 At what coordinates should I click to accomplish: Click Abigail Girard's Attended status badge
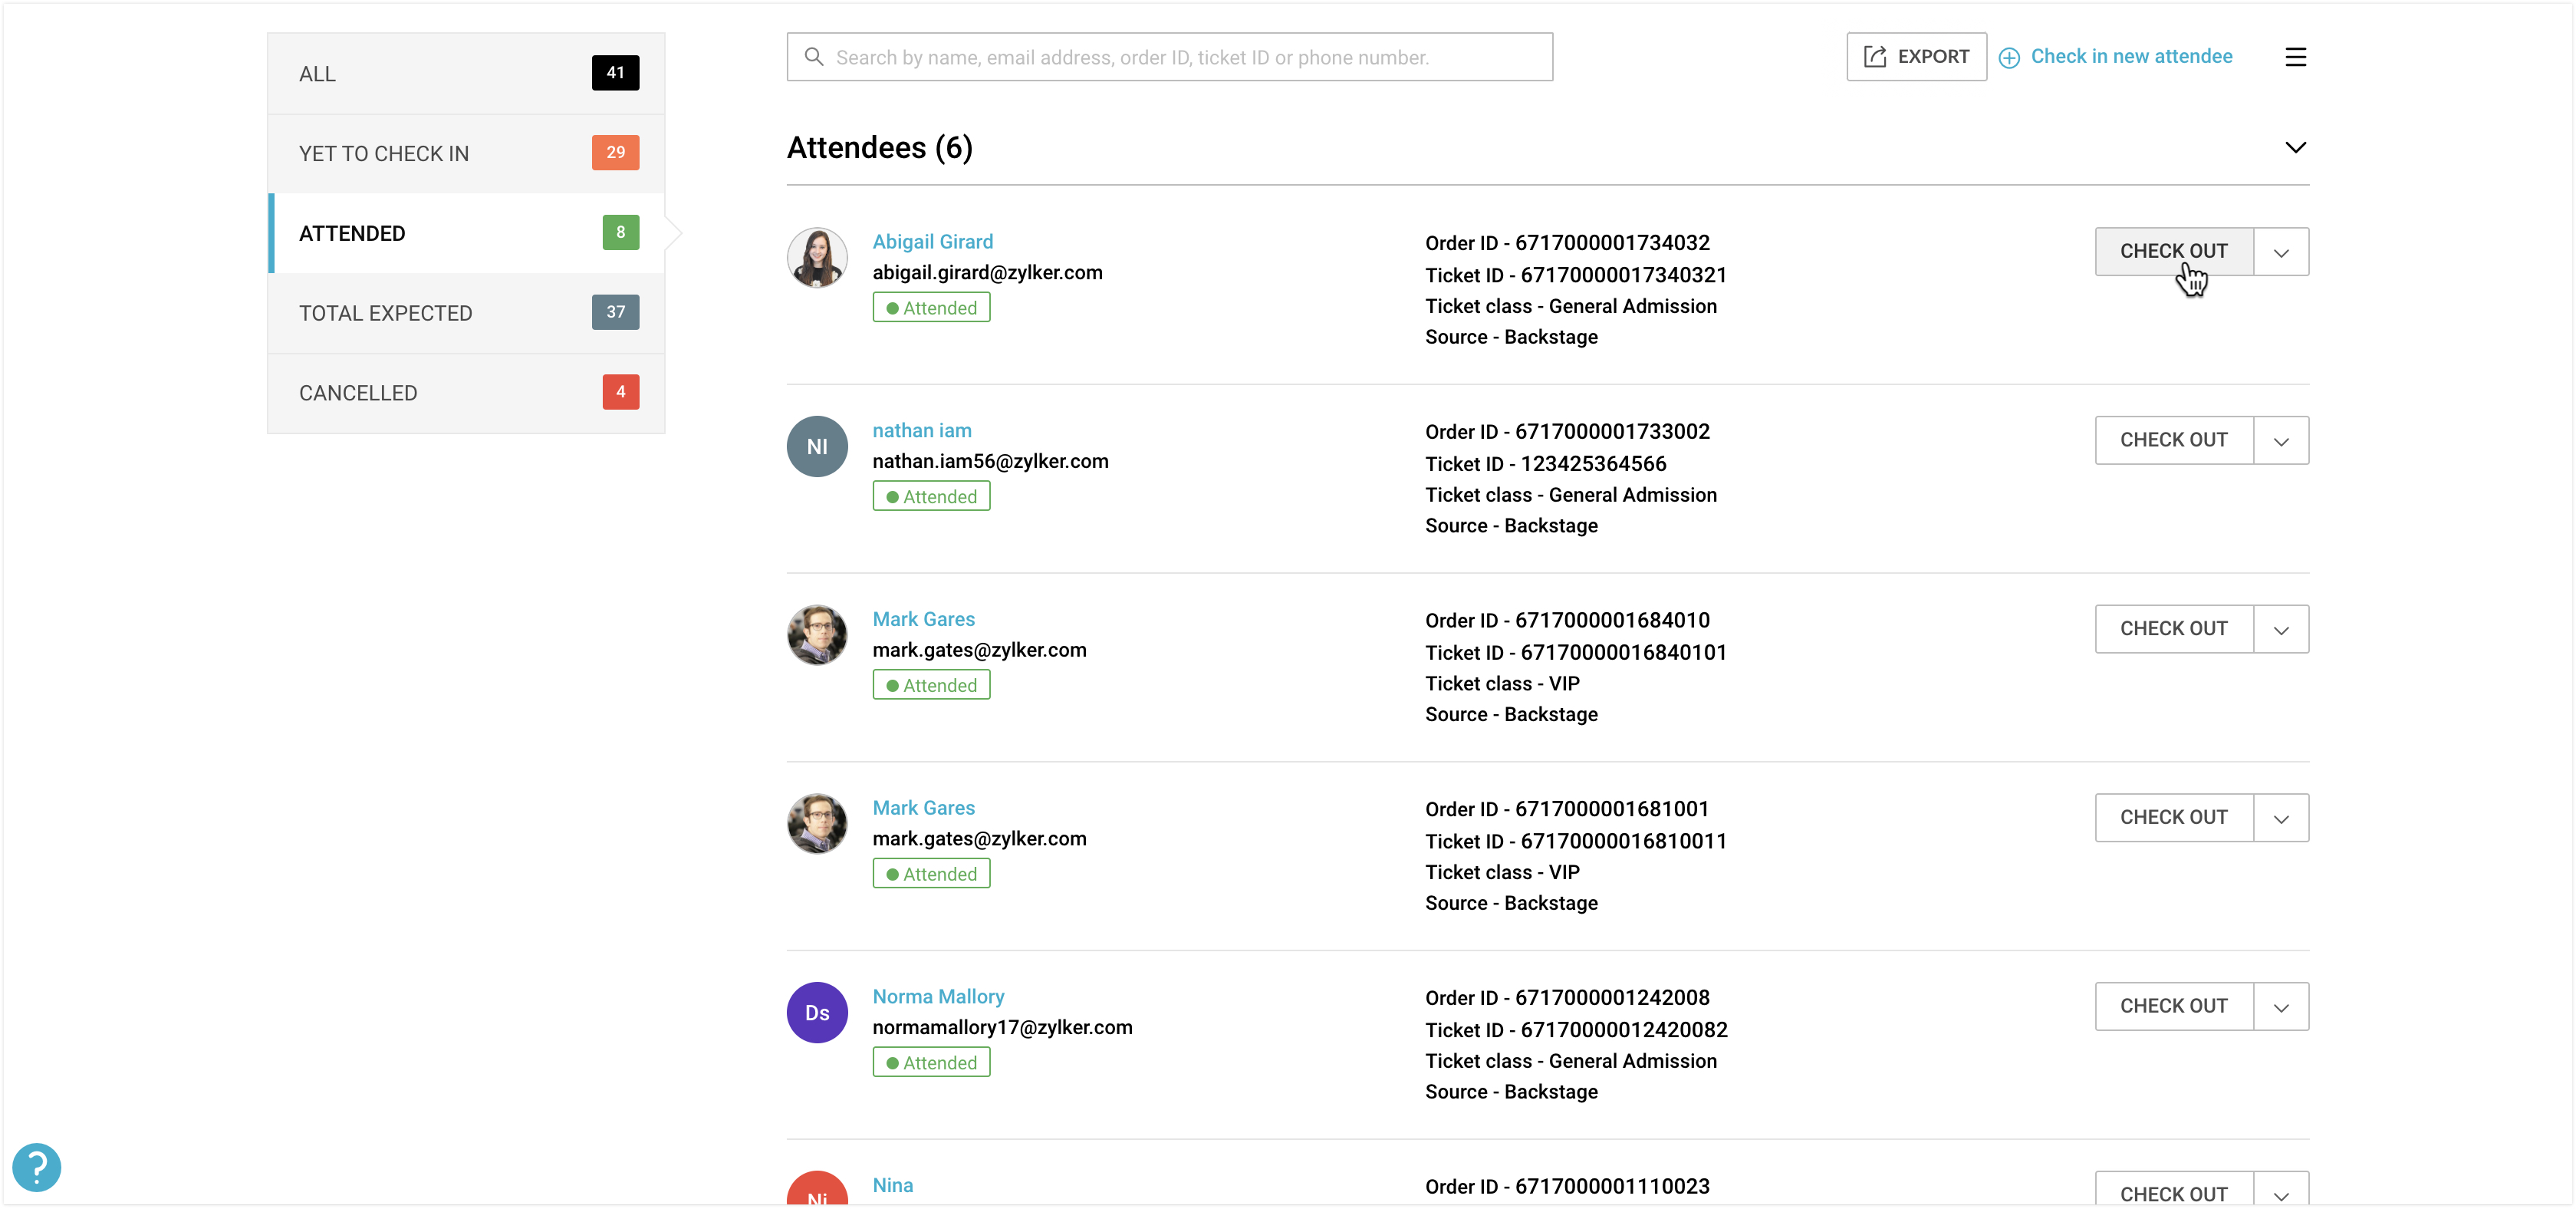click(x=931, y=308)
